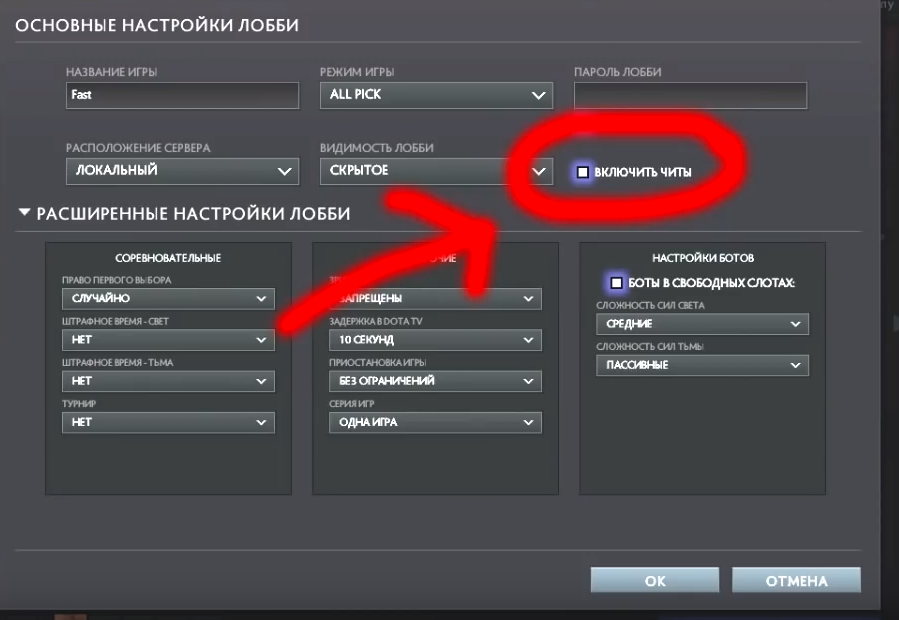Open ШТРАФНОЕ ВРЕМЯ - СВЕТ dropdown
The height and width of the screenshot is (620, 899).
(x=168, y=340)
